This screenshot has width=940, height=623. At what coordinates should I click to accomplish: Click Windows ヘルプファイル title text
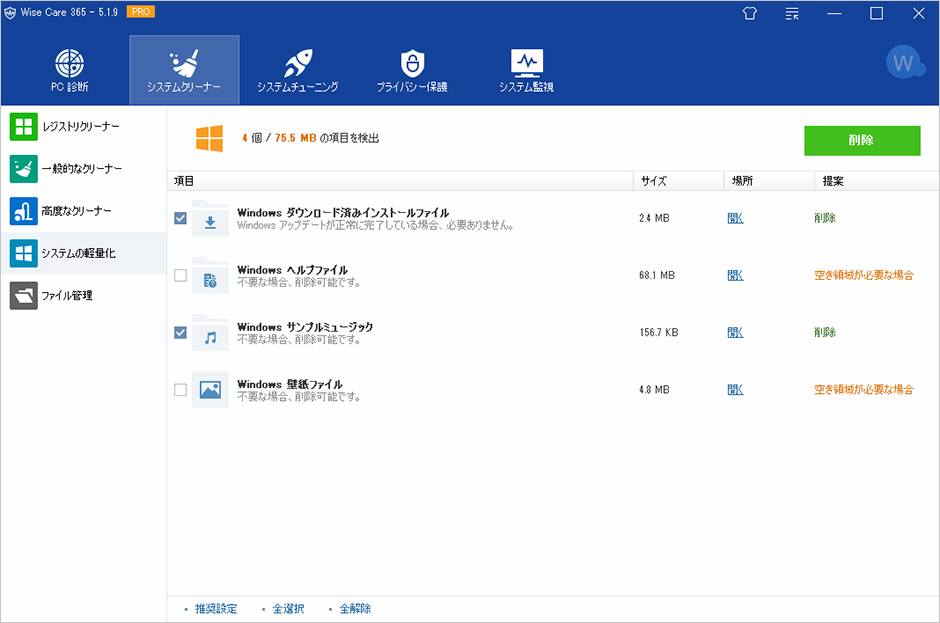click(293, 270)
